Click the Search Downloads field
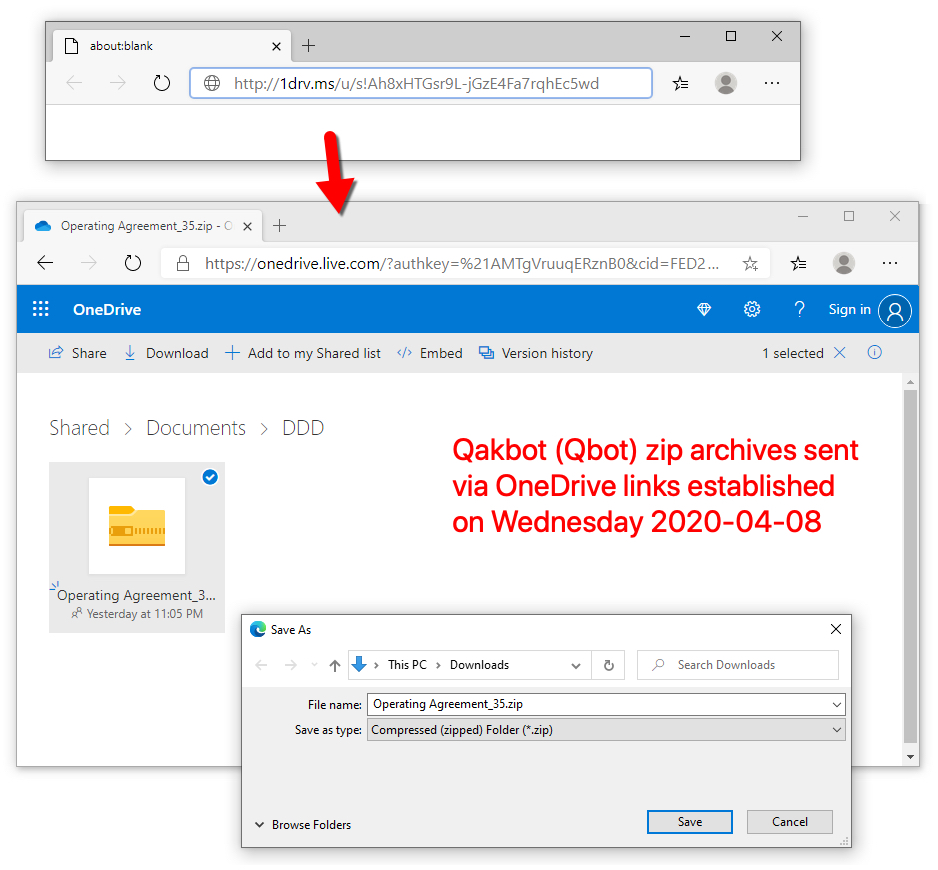Viewport: 938px width, 870px height. click(x=738, y=665)
